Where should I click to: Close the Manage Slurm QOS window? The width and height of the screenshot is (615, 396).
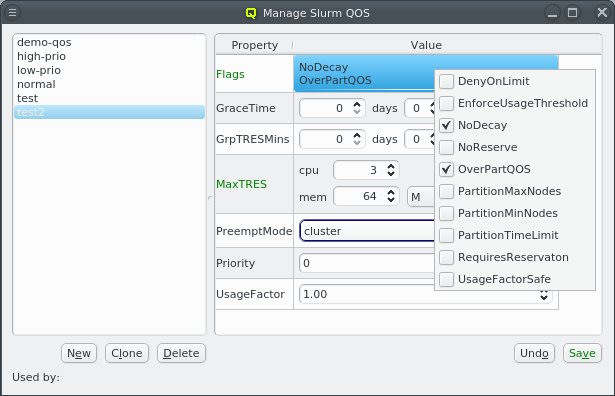(x=602, y=13)
